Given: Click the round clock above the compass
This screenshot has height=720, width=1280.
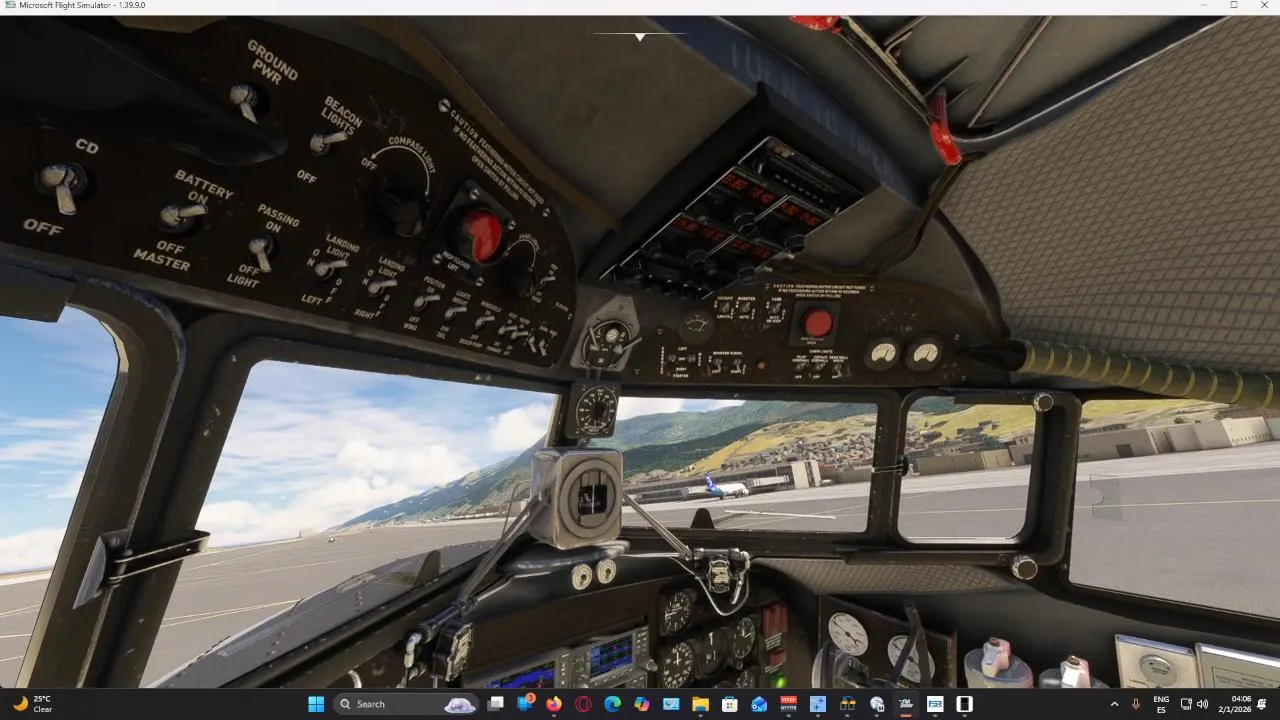Looking at the screenshot, I should tap(595, 410).
